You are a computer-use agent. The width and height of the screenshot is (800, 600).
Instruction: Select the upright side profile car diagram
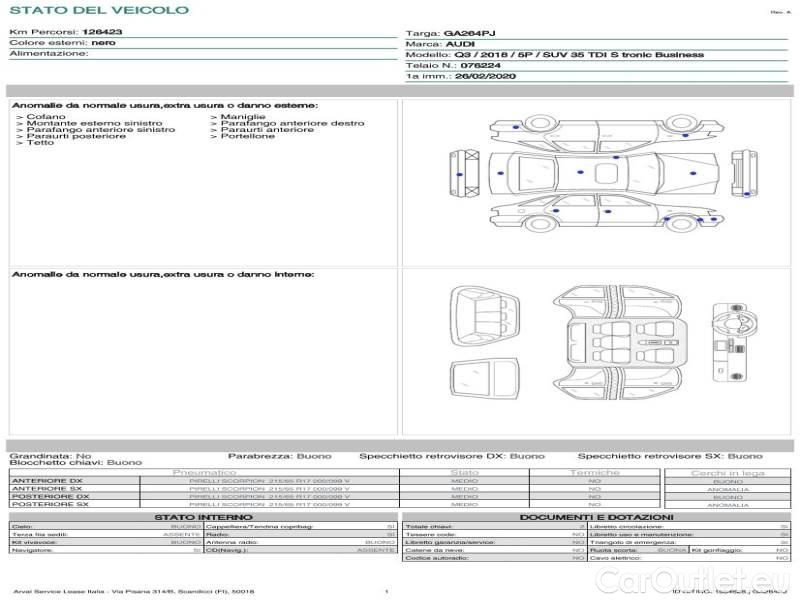607,212
